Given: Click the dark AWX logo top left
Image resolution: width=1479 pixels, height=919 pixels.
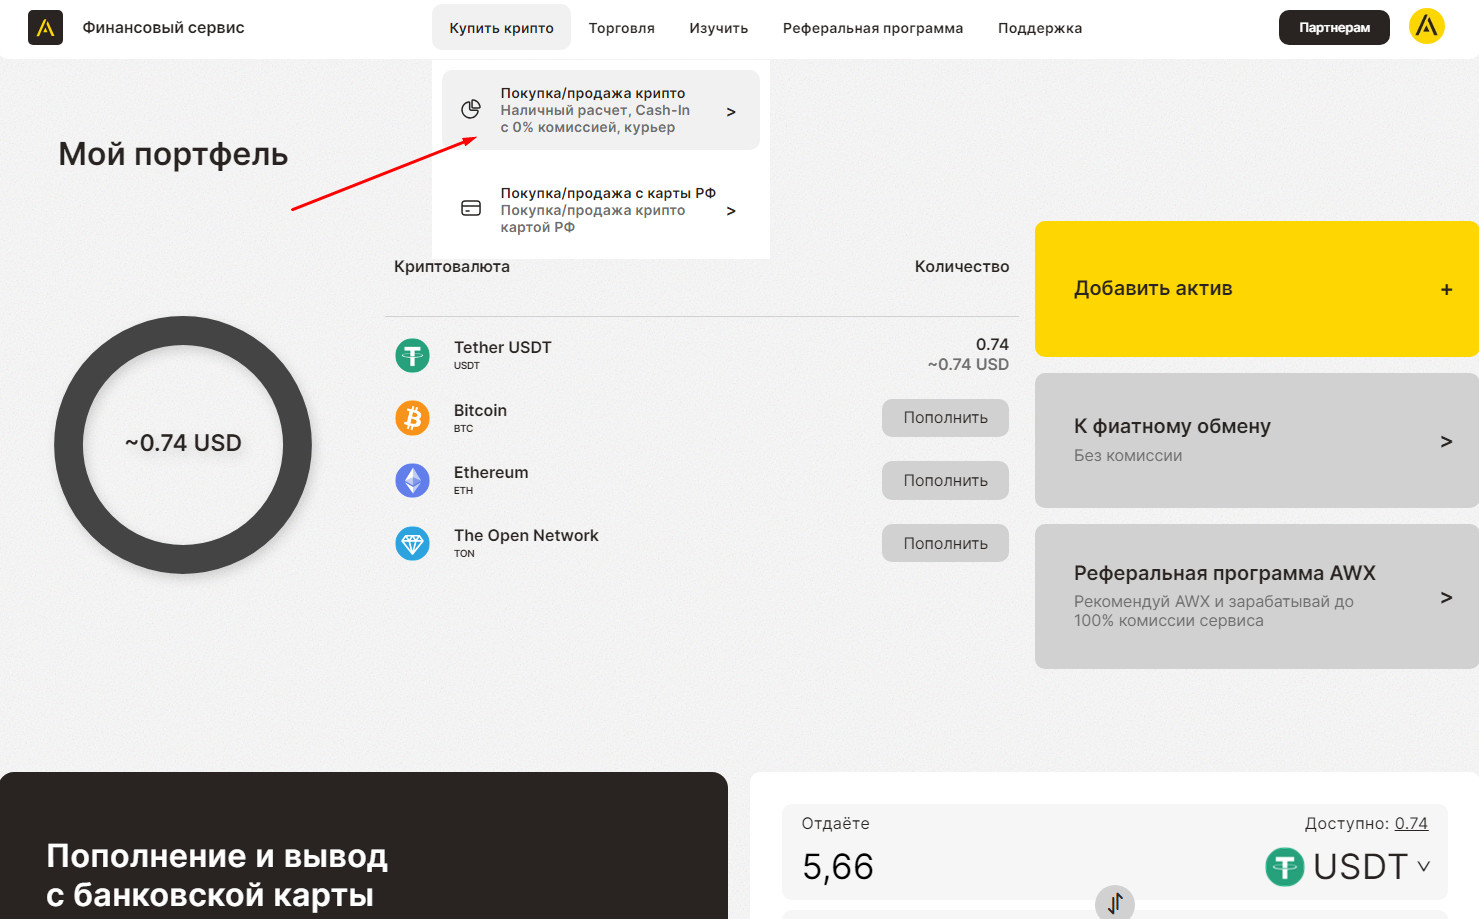Looking at the screenshot, I should 45,27.
